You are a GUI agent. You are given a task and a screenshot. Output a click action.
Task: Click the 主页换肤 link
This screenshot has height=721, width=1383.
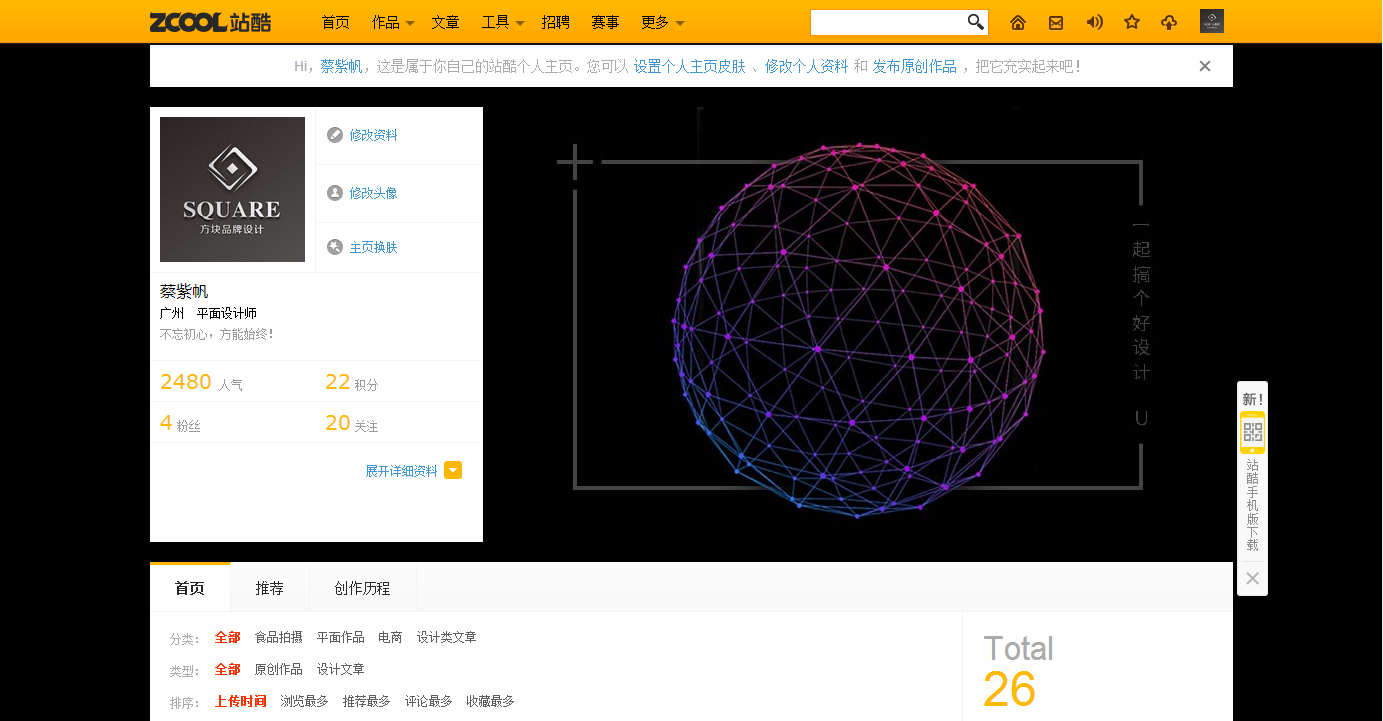click(x=373, y=247)
